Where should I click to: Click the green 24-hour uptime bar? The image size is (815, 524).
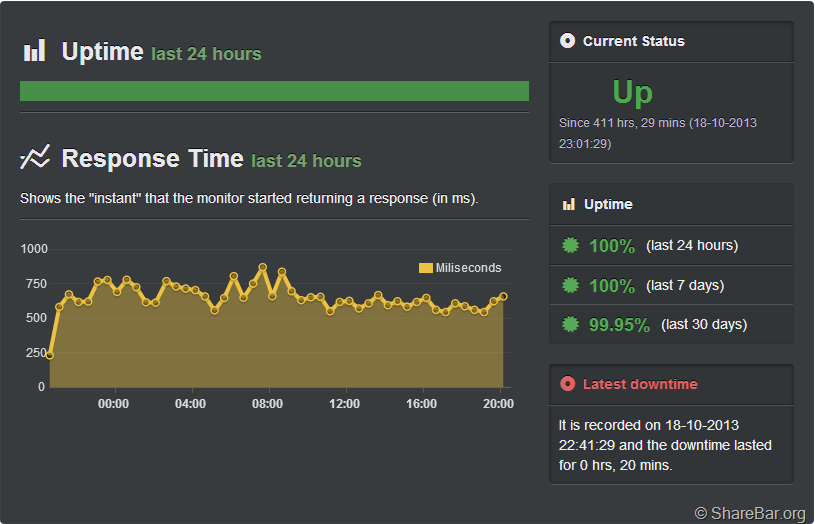[x=274, y=91]
